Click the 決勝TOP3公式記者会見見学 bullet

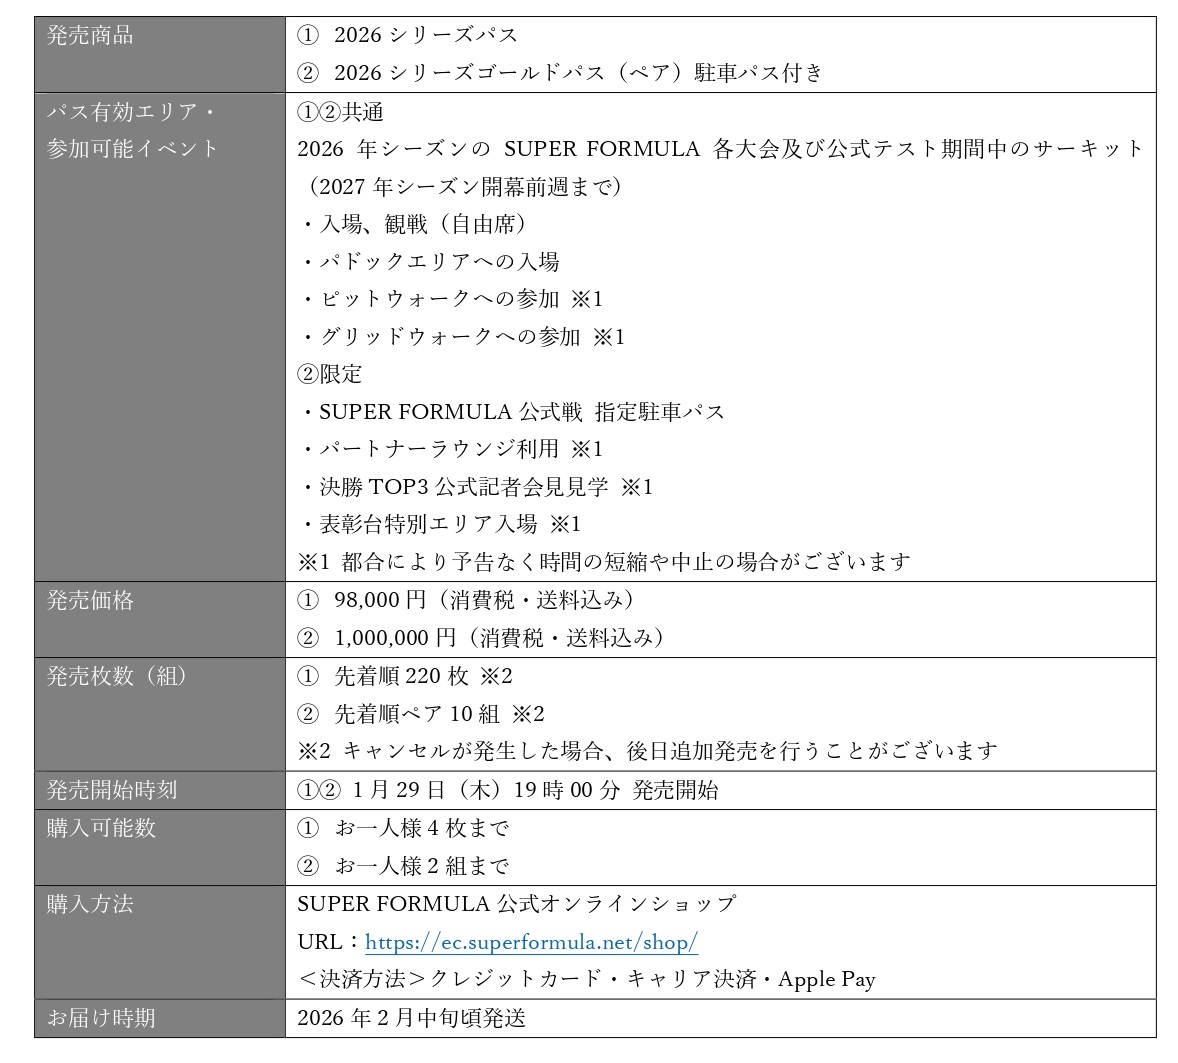click(x=476, y=487)
